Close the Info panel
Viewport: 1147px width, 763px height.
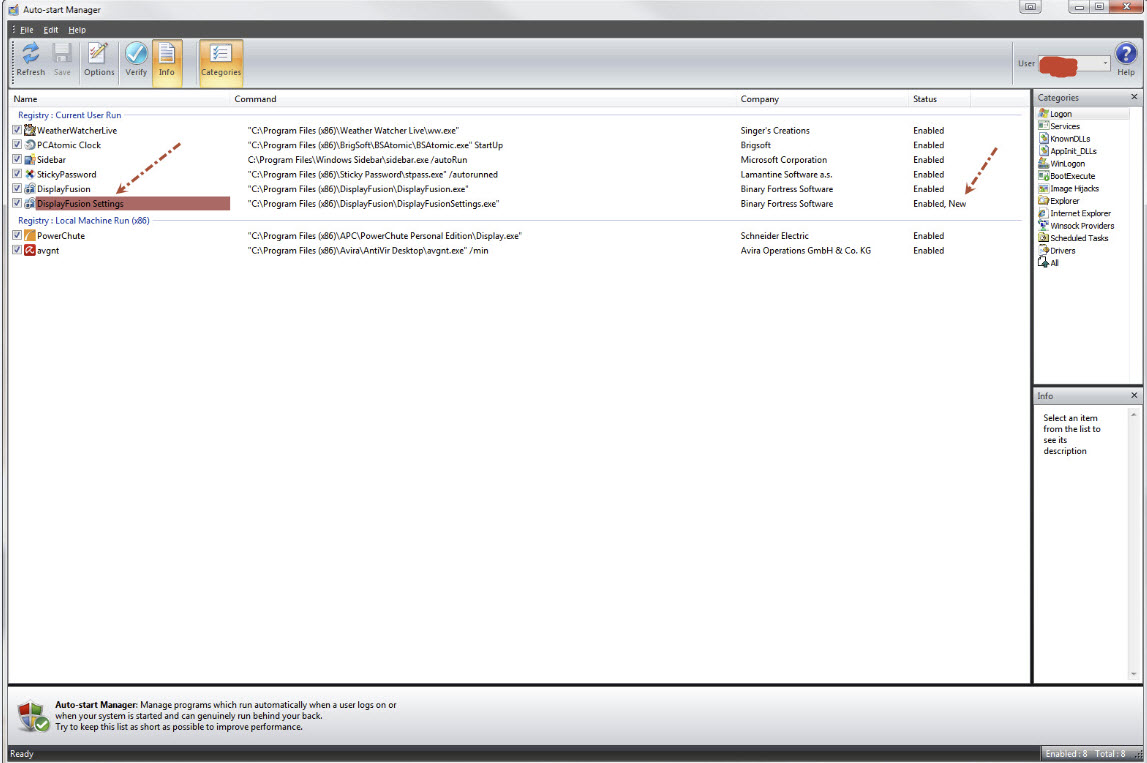pos(1134,396)
